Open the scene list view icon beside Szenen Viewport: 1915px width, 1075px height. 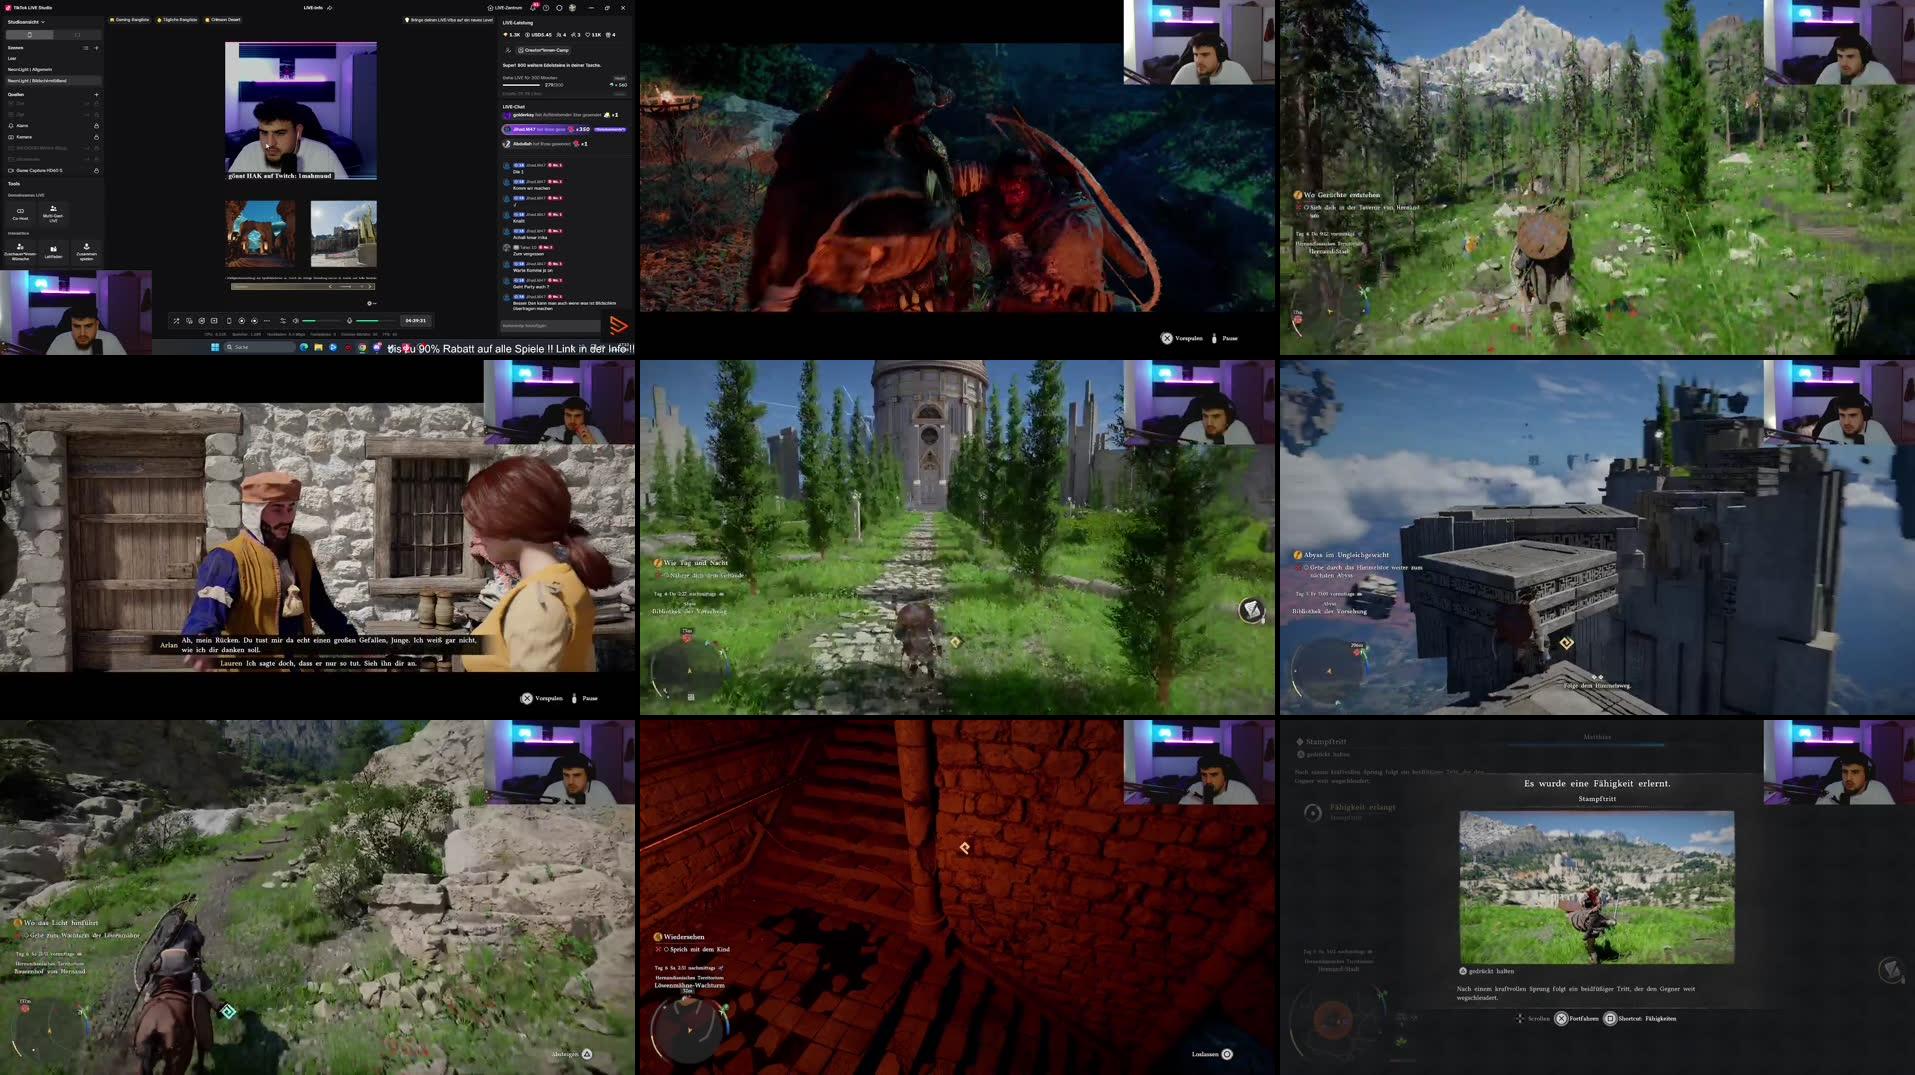pyautogui.click(x=86, y=48)
